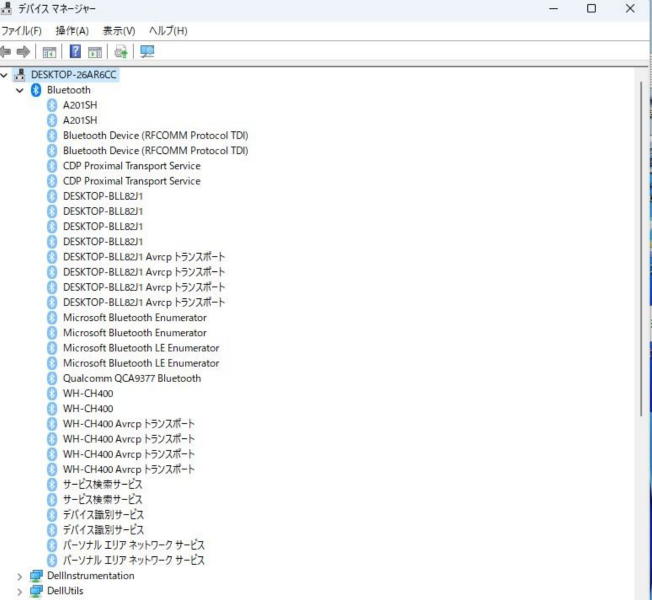Click the monitor icon beside DellInstrumentation

(36, 576)
